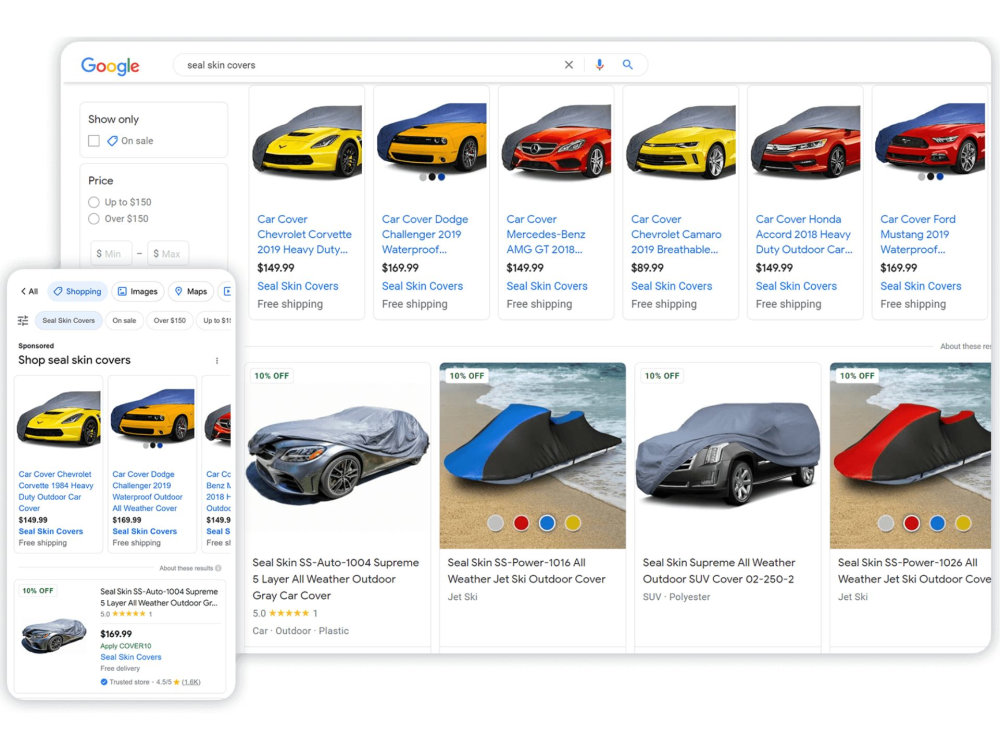Click the $ Min price input field
Screen dimensions: 1000x750
coord(111,253)
